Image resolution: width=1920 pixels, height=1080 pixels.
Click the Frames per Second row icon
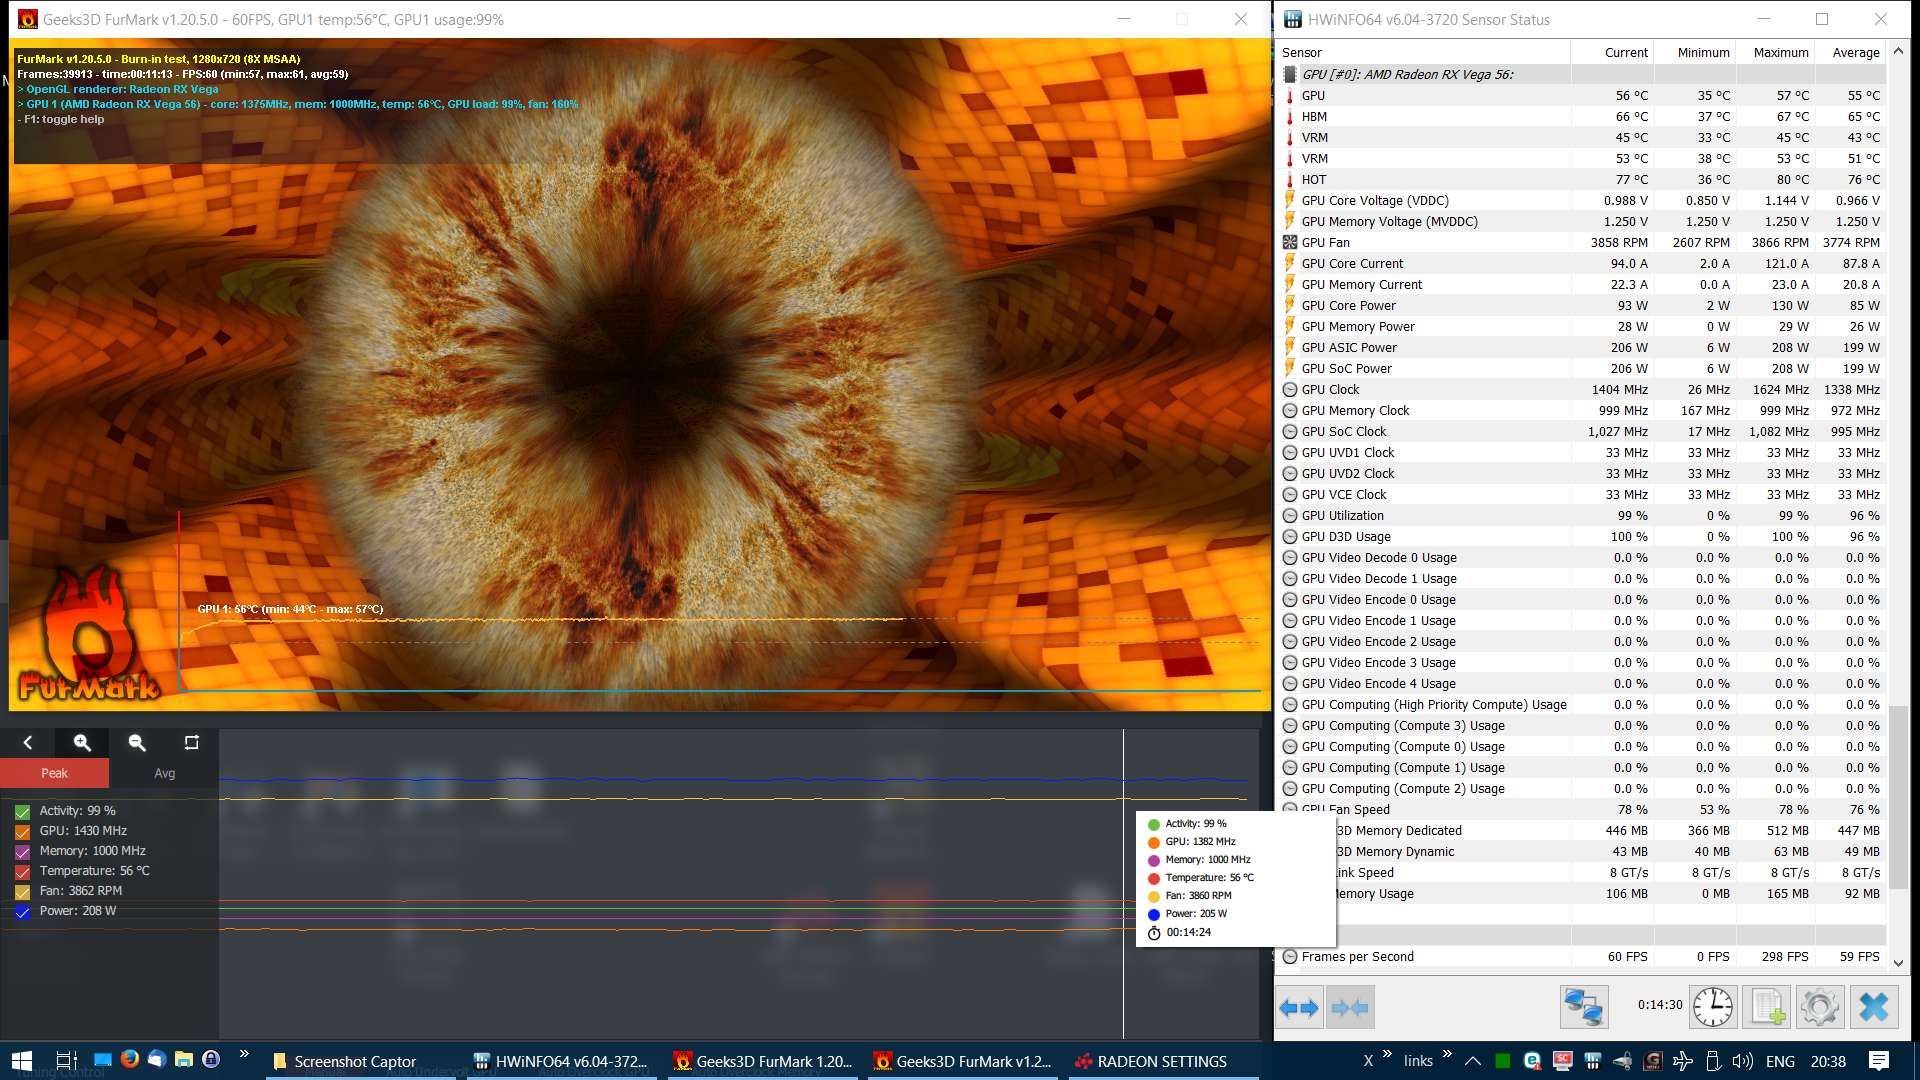point(1290,956)
